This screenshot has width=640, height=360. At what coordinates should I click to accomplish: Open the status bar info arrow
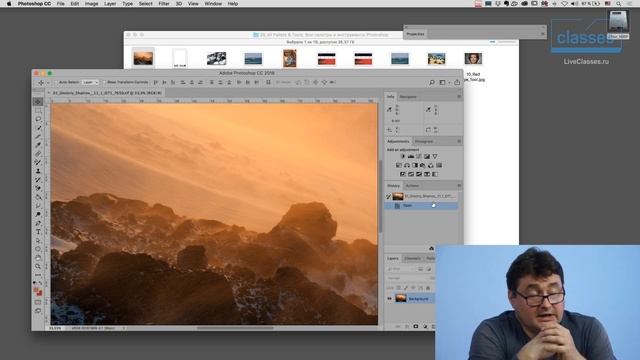[x=124, y=328]
